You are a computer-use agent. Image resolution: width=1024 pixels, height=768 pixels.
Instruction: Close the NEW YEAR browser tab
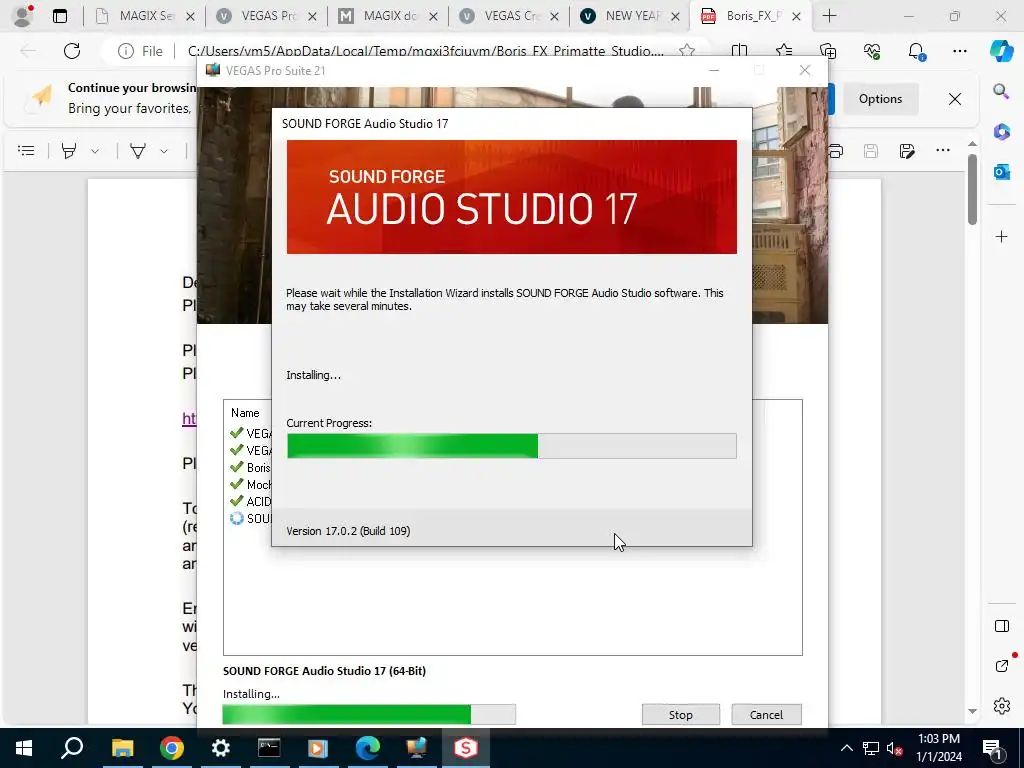pyautogui.click(x=676, y=16)
